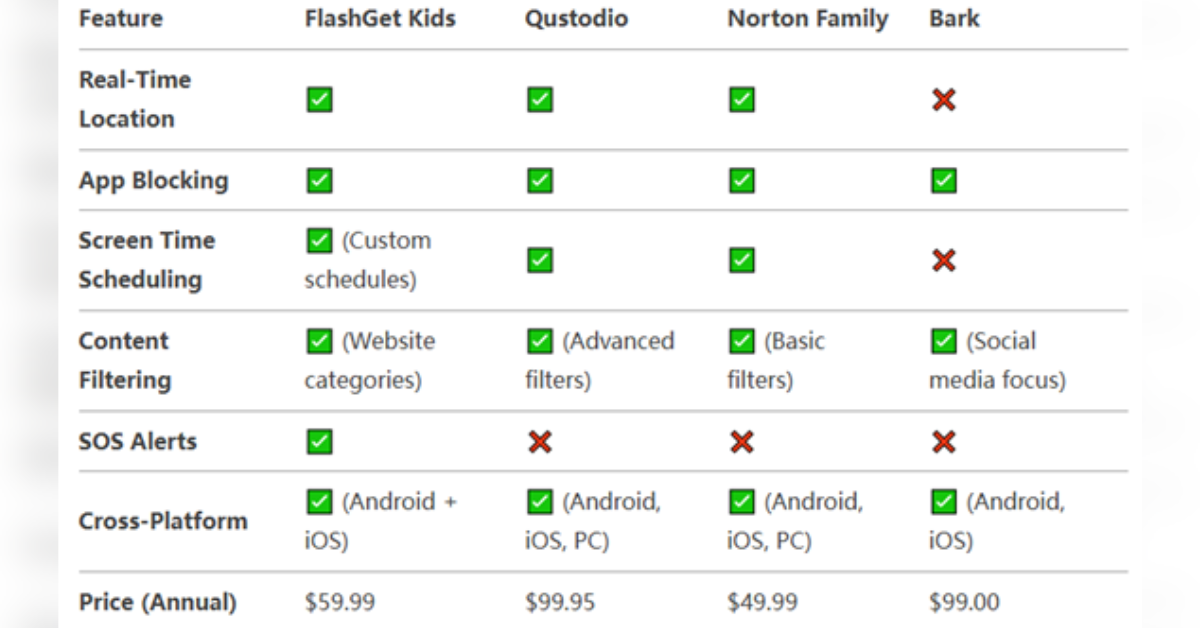The width and height of the screenshot is (1200, 628).
Task: Click Norton Family's red X for SOS Alerts
Action: point(741,442)
